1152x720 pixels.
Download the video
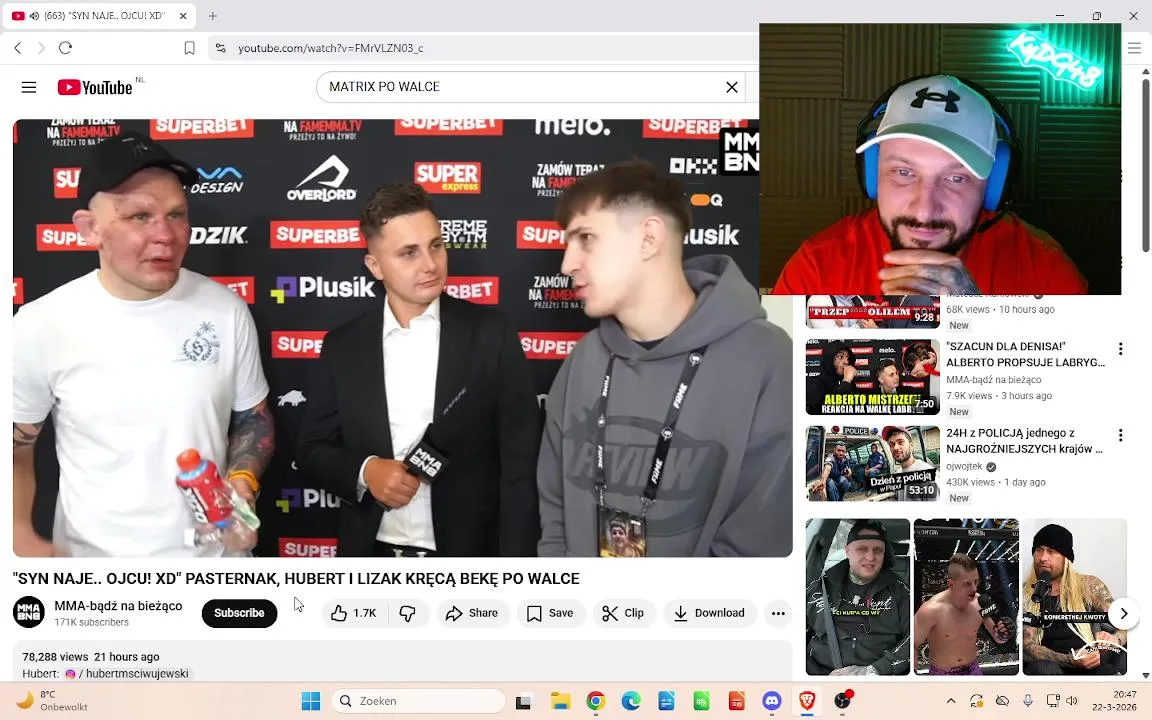(x=710, y=613)
